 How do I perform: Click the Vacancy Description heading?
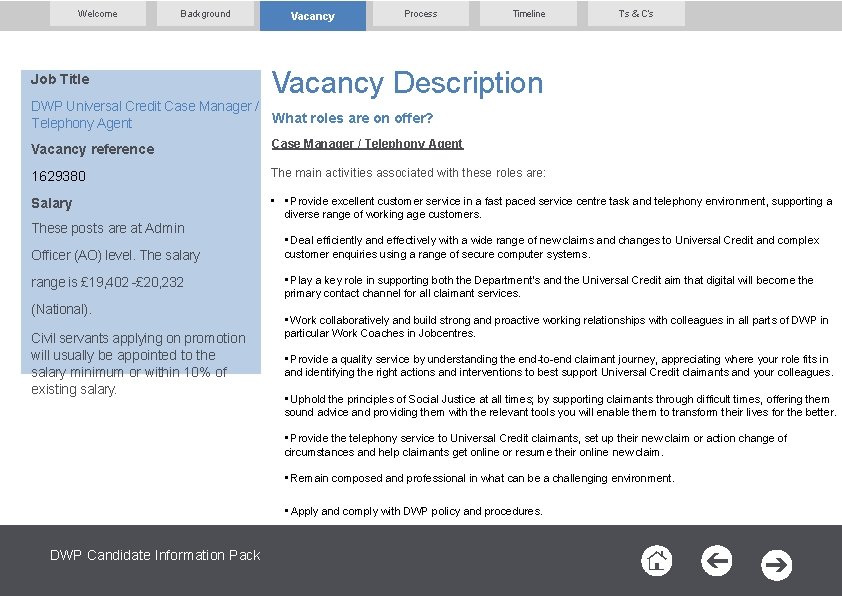[x=407, y=83]
